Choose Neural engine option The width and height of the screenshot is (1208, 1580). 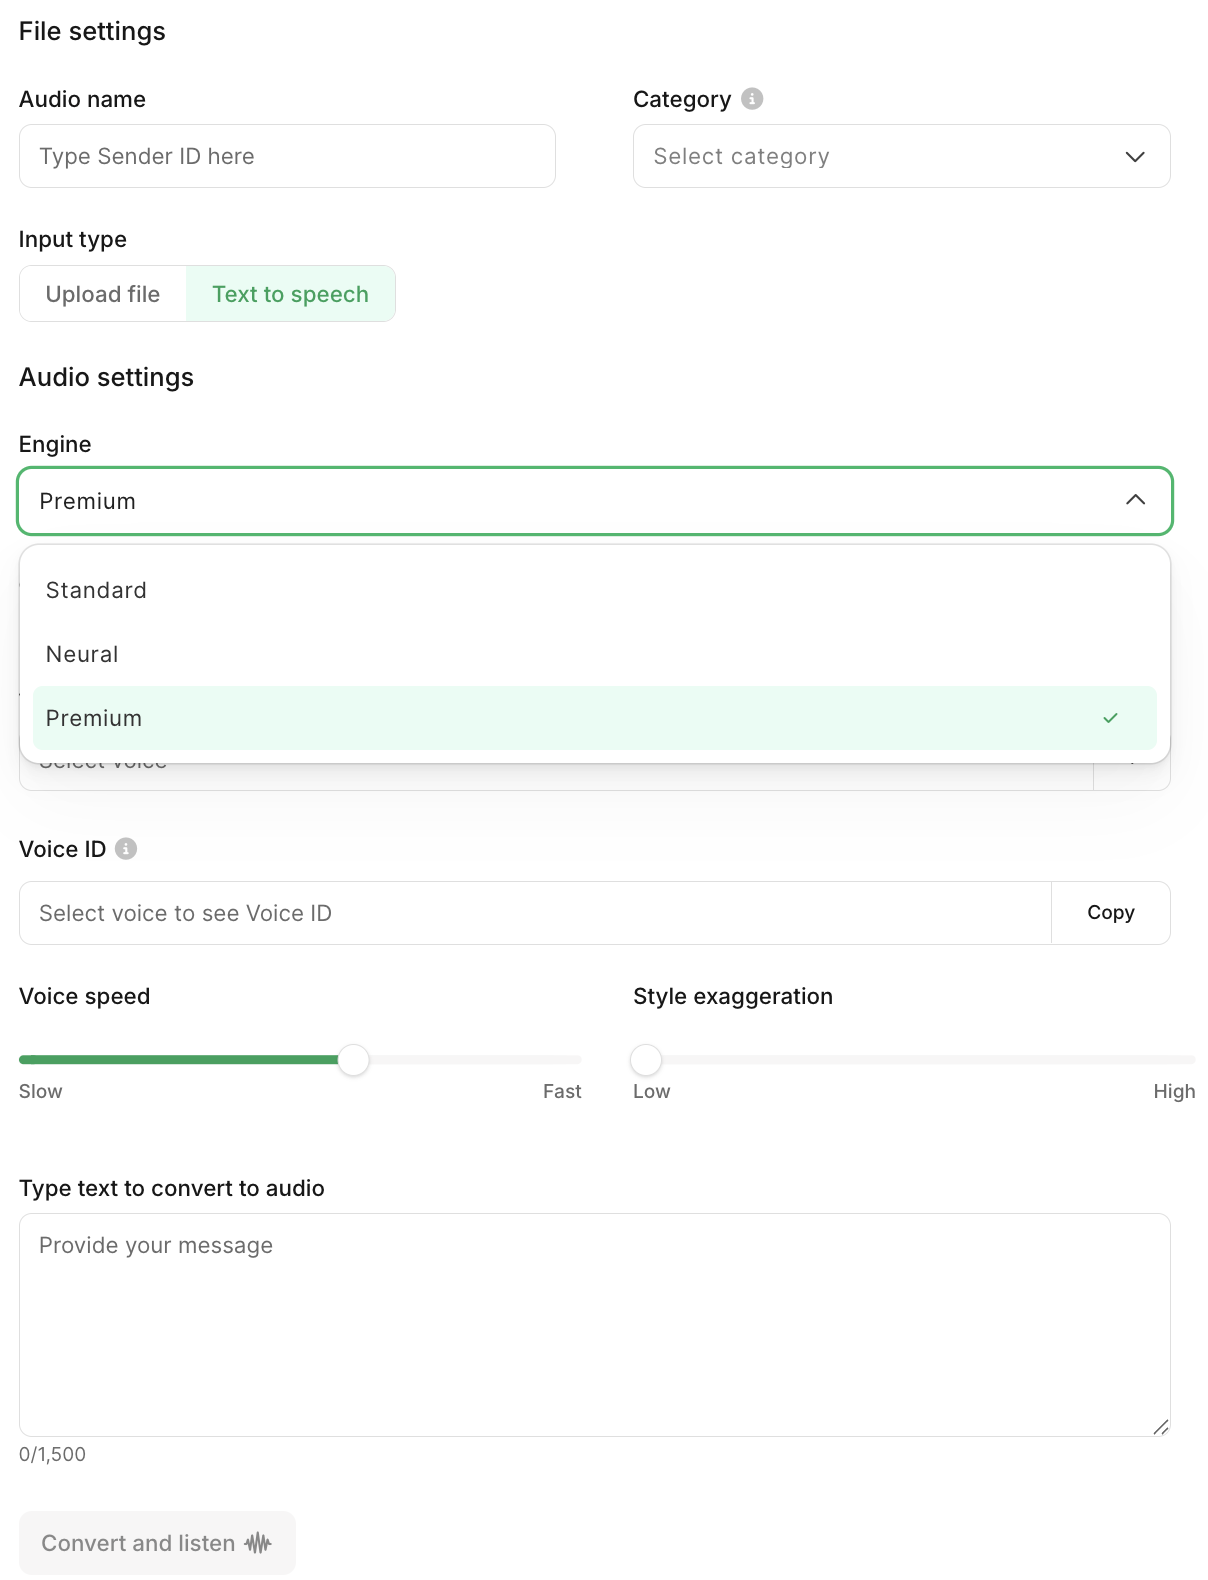tap(594, 654)
